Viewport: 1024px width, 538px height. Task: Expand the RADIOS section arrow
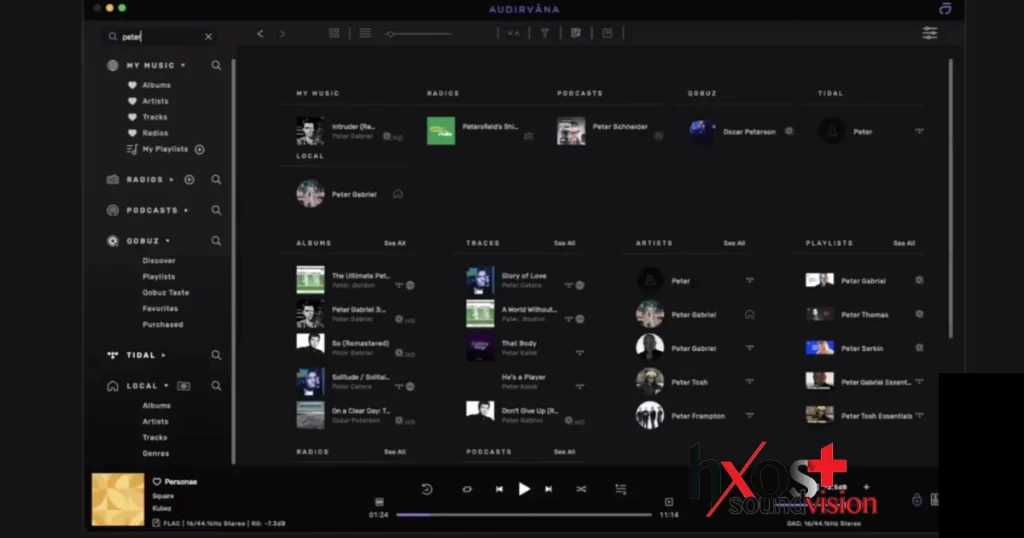pos(172,180)
